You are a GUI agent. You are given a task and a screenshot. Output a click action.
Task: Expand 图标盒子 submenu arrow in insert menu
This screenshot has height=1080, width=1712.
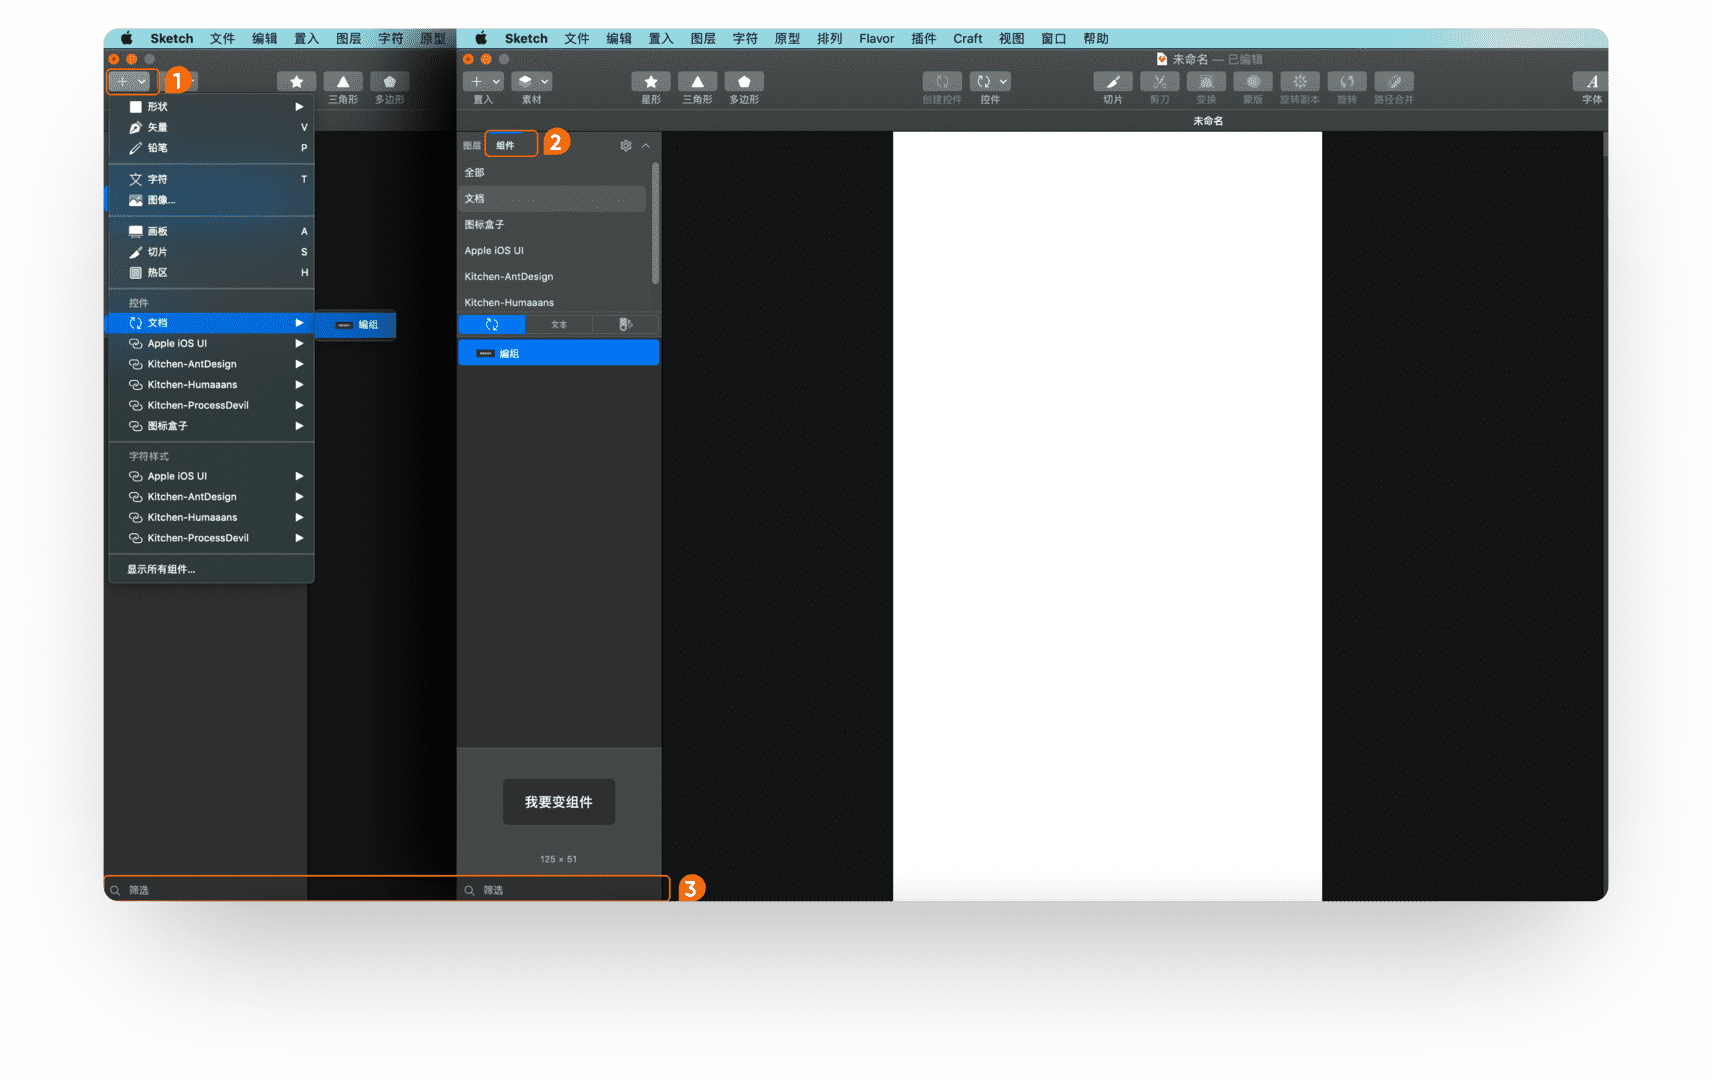tap(299, 426)
